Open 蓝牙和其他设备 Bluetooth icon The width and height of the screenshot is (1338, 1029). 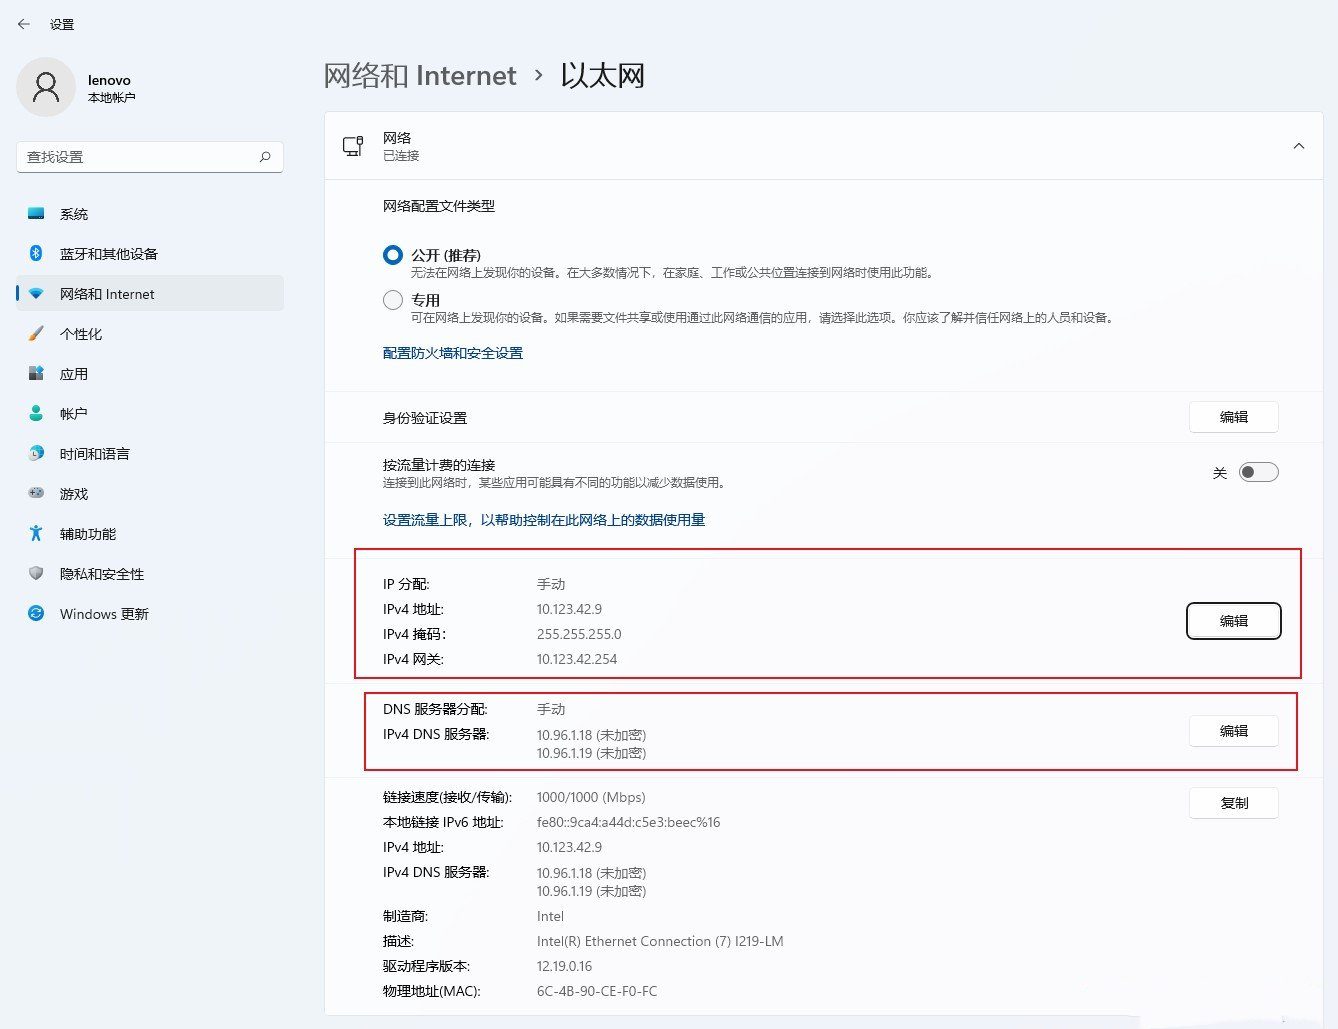point(36,254)
